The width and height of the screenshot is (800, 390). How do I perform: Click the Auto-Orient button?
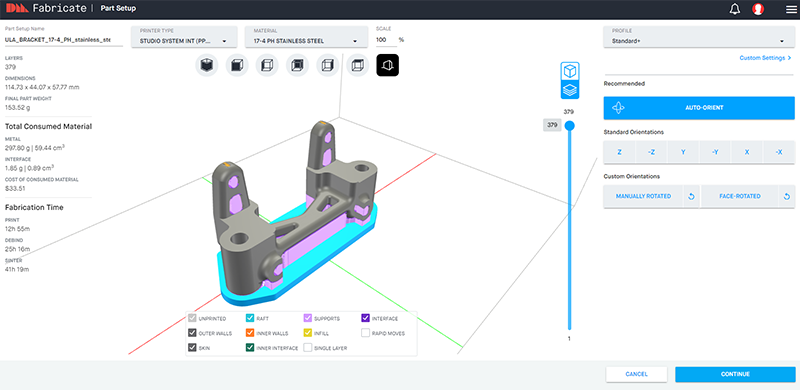point(699,108)
